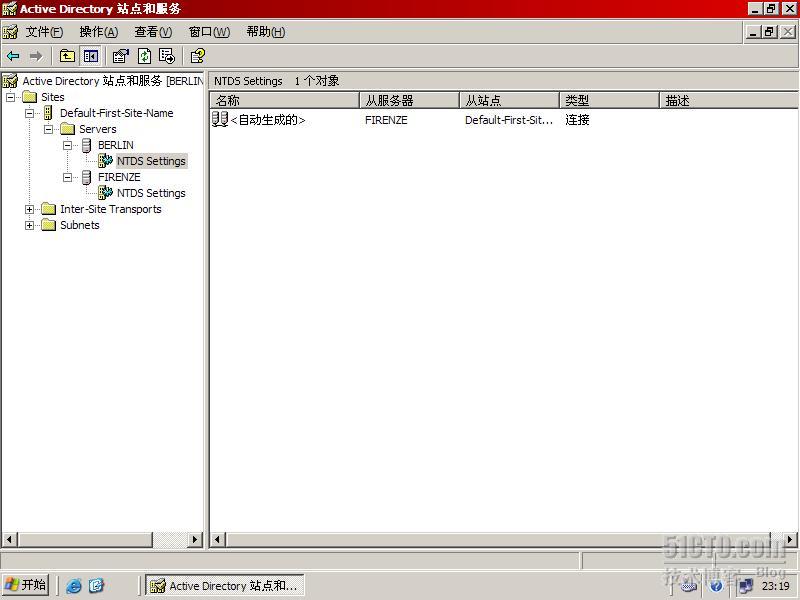Open the 查看(V) menu

153,32
